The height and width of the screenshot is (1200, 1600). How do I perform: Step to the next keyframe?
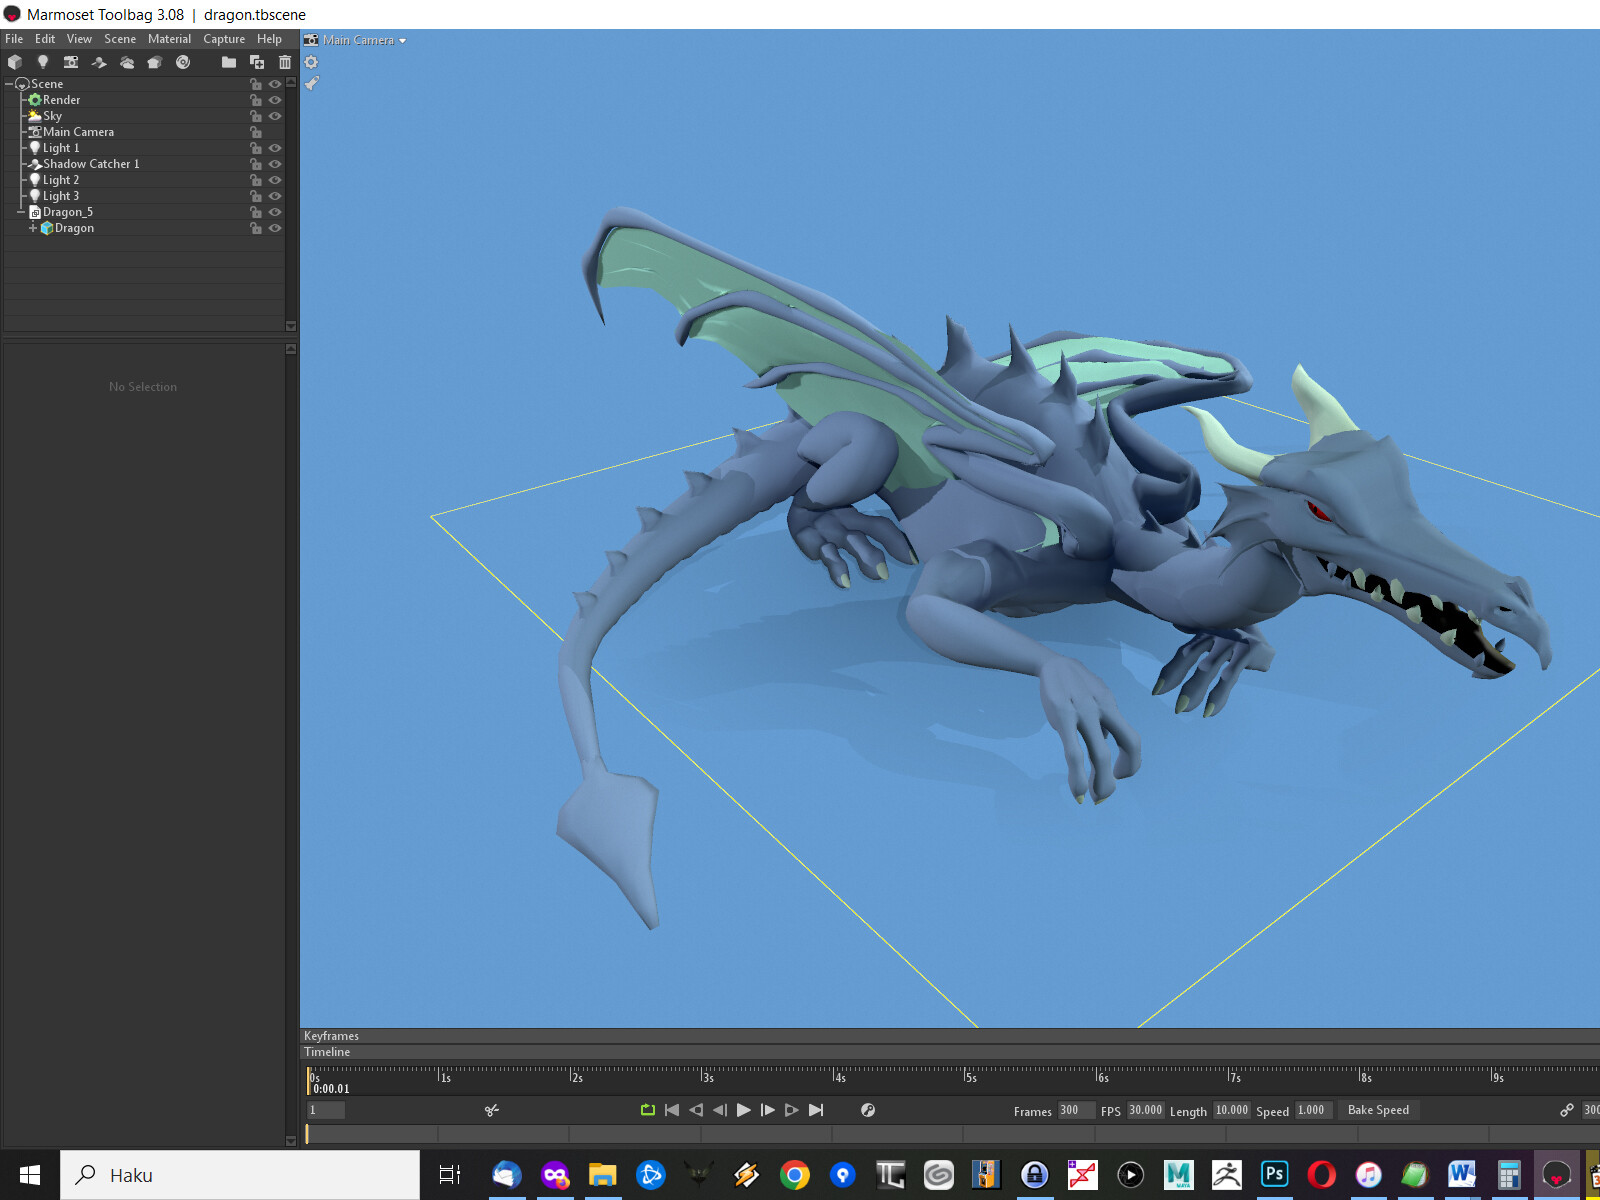coord(792,1110)
